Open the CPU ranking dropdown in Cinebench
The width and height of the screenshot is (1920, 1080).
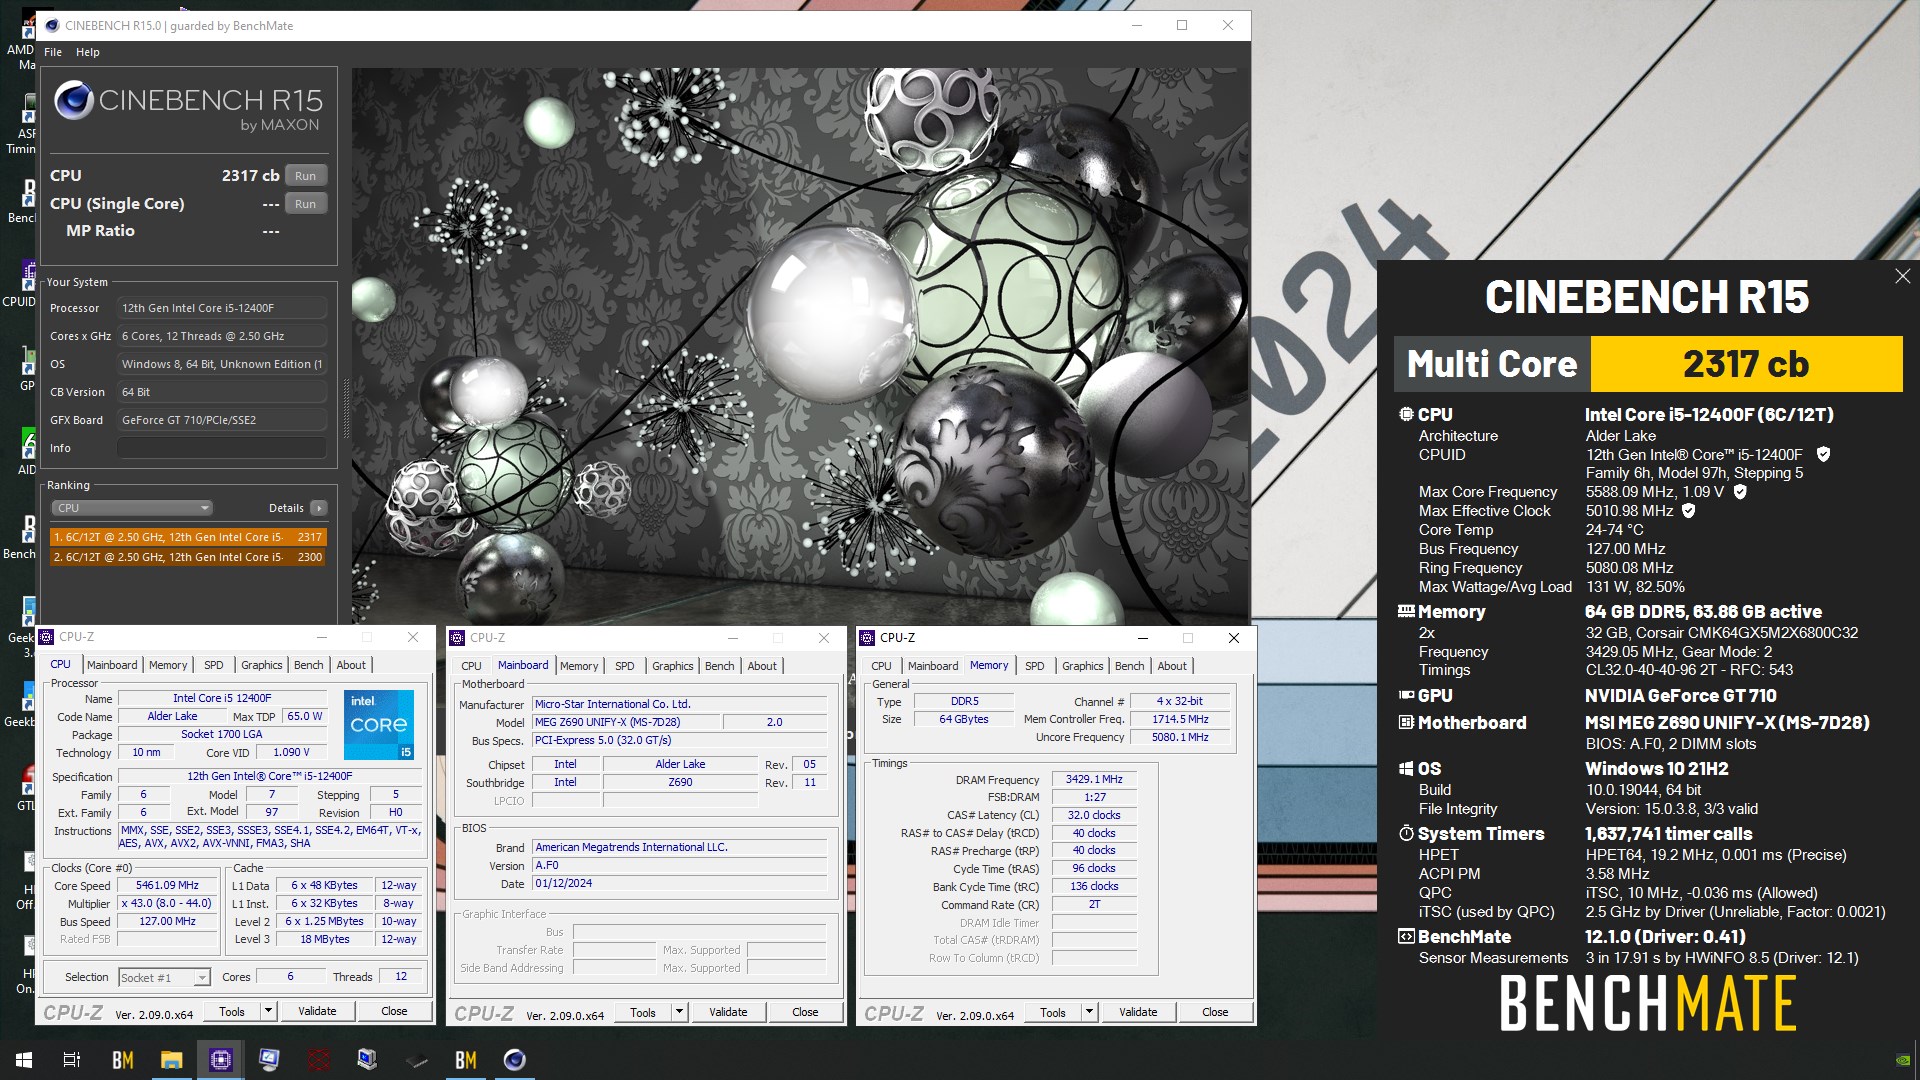coord(132,508)
